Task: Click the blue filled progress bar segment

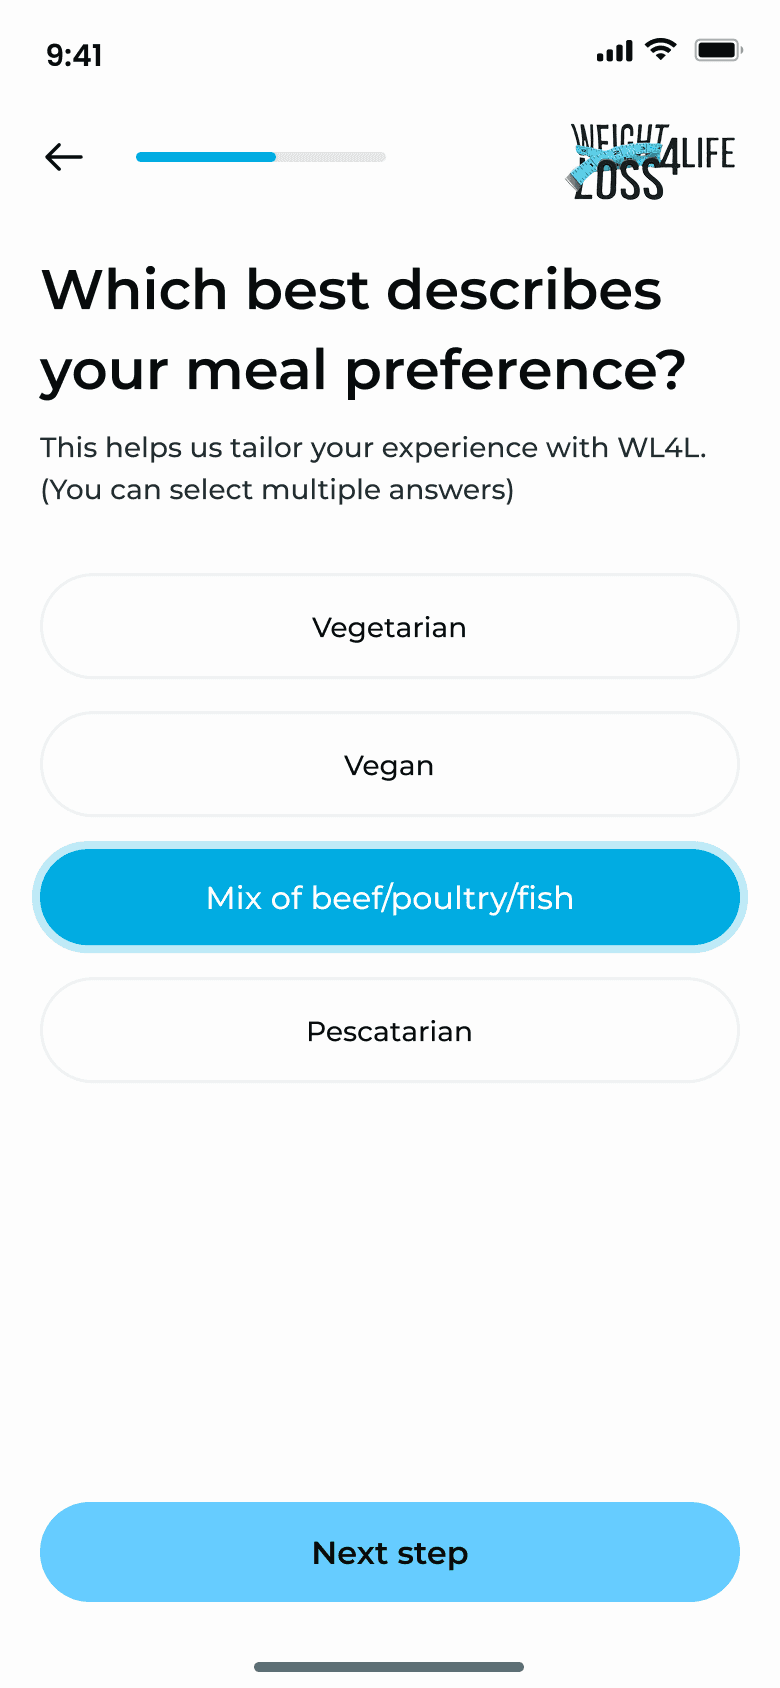Action: [x=205, y=157]
